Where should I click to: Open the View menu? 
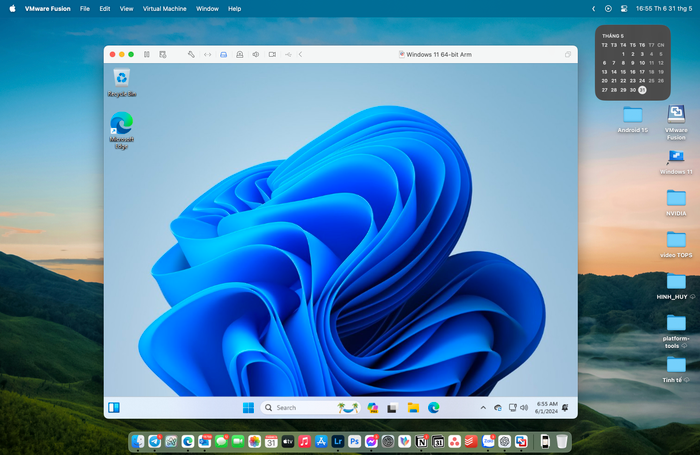coord(126,8)
